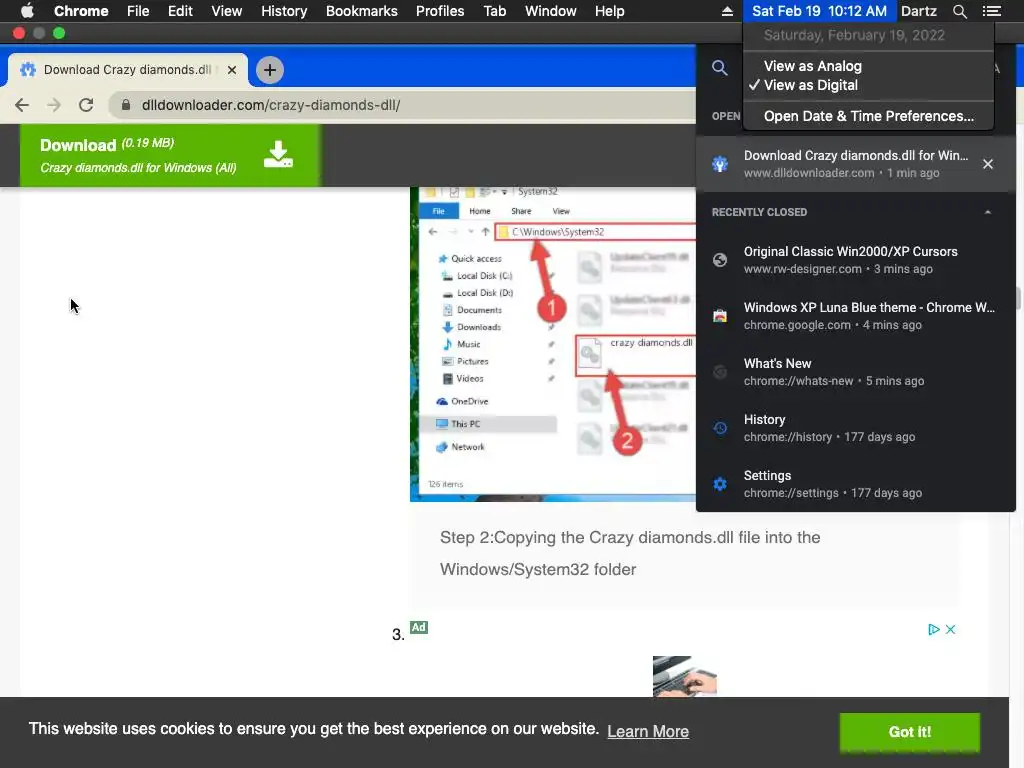Collapse the Recently Closed section

coord(987,212)
